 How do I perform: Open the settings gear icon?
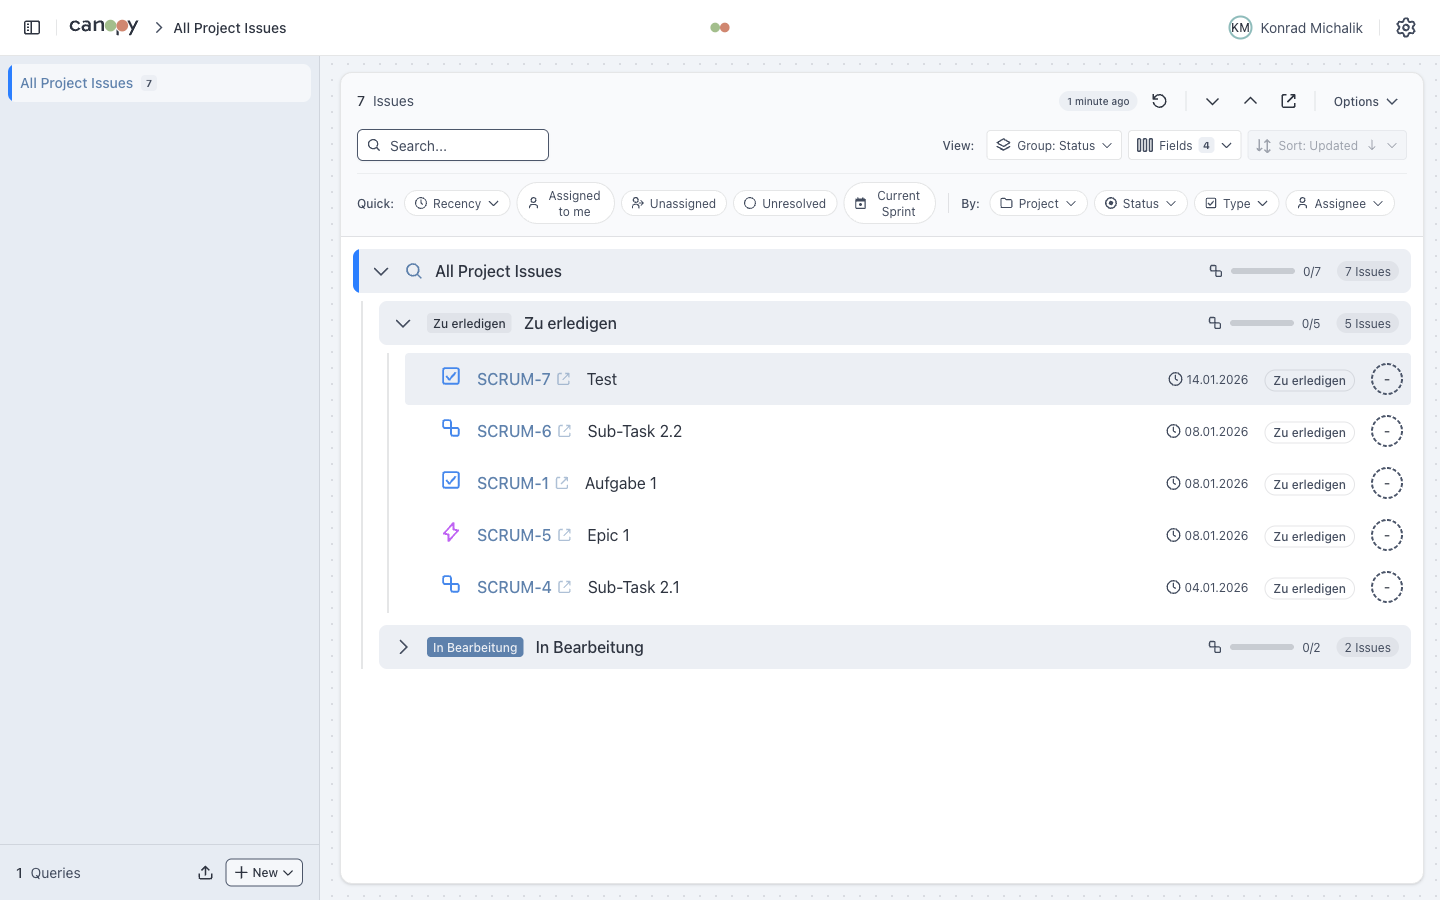click(1406, 28)
